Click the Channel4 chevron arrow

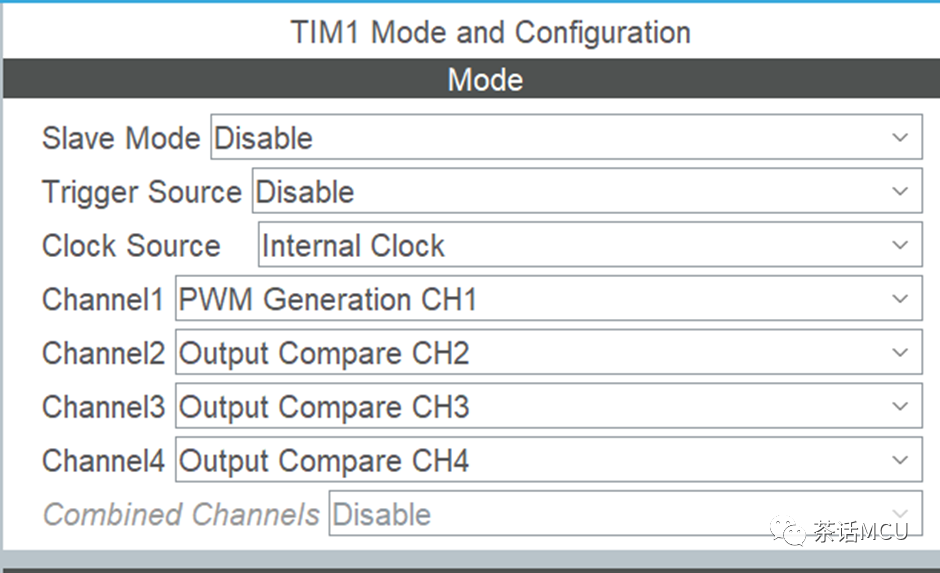900,460
